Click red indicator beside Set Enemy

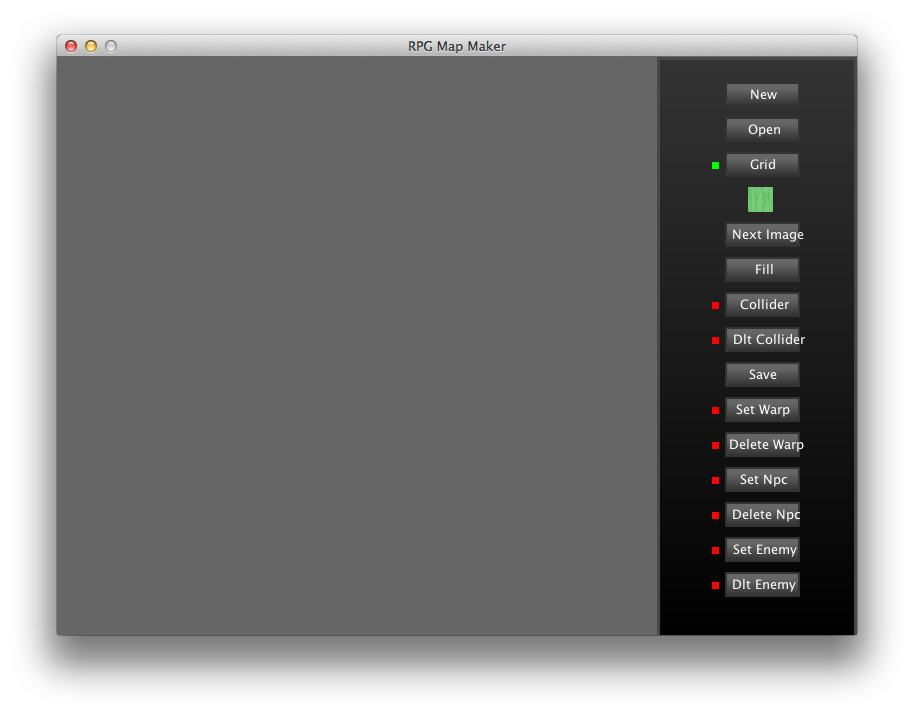715,550
